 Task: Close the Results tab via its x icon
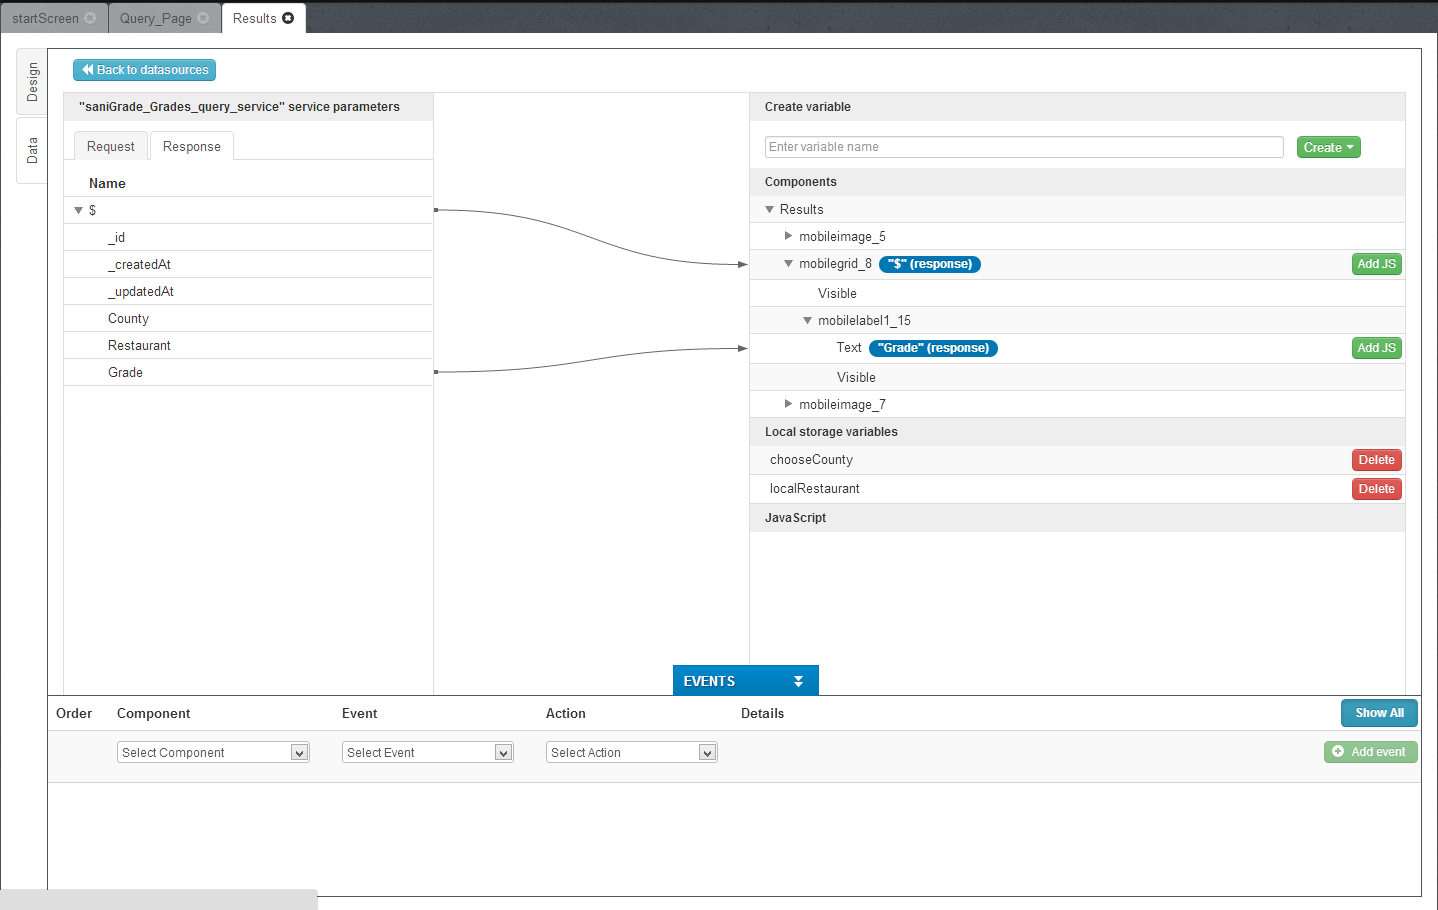tap(288, 18)
